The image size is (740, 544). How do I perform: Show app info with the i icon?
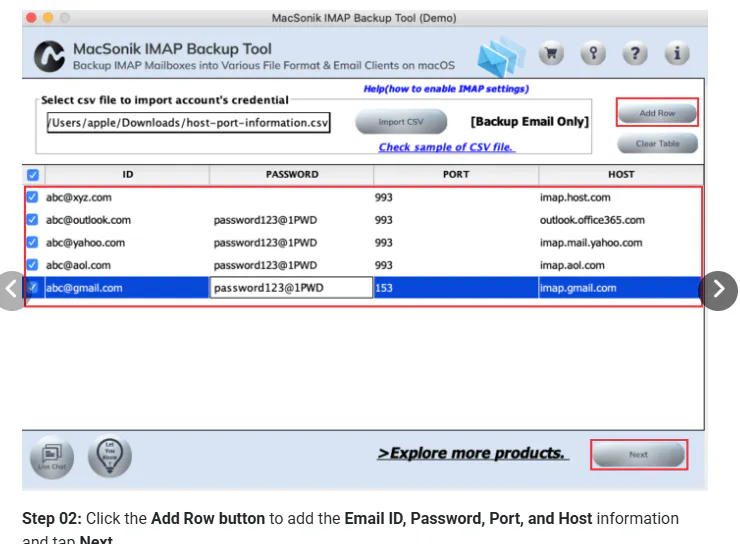[x=677, y=53]
